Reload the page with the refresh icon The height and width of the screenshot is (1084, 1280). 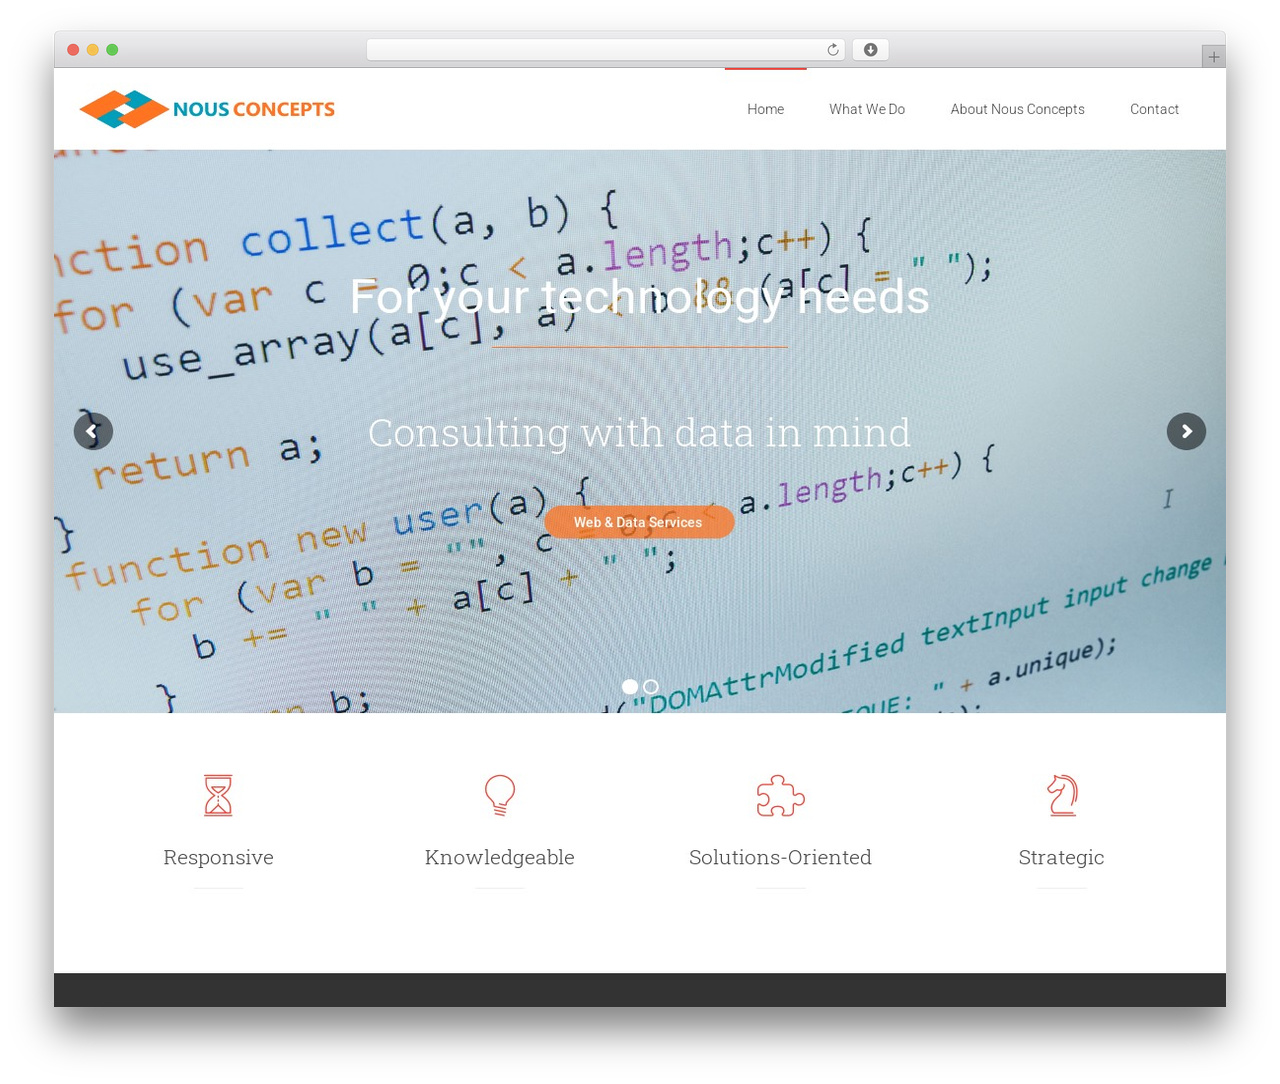pyautogui.click(x=833, y=50)
